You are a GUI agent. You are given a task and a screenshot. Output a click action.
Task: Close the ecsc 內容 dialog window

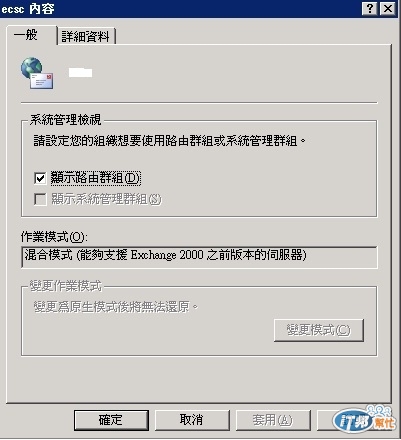click(x=388, y=9)
